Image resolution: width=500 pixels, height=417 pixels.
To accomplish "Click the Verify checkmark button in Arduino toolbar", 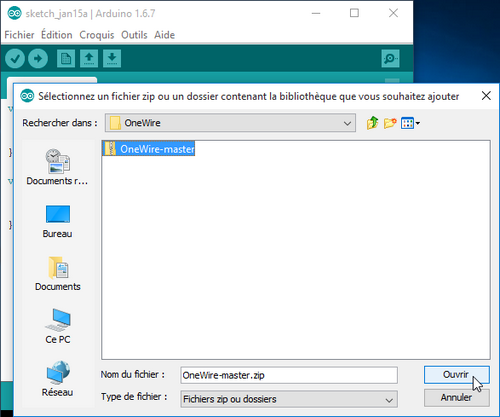I will point(15,59).
